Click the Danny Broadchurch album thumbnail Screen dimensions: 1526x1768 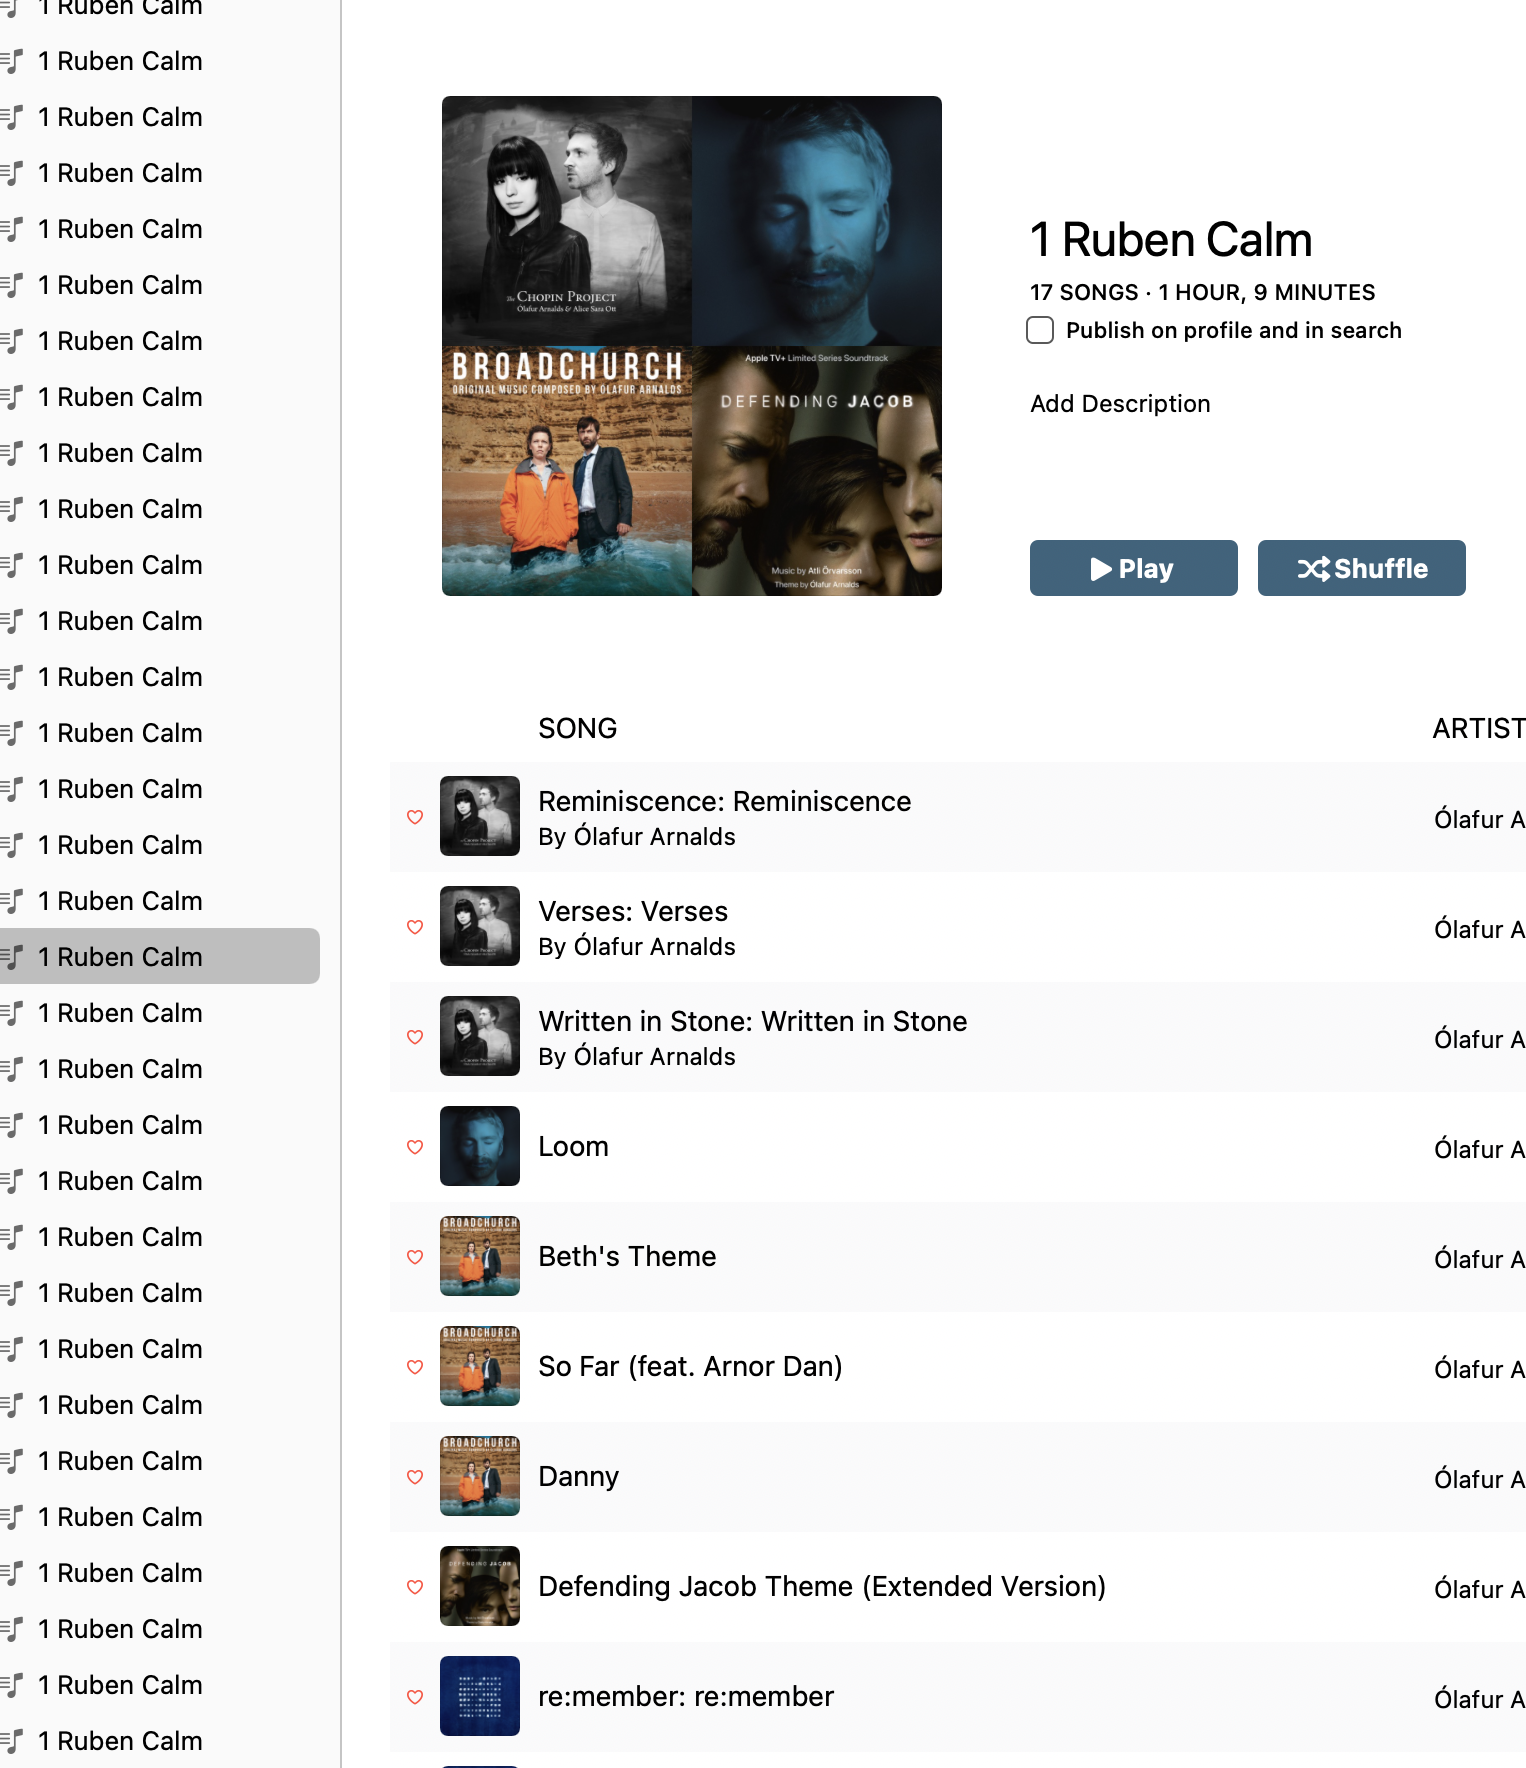(x=480, y=1476)
